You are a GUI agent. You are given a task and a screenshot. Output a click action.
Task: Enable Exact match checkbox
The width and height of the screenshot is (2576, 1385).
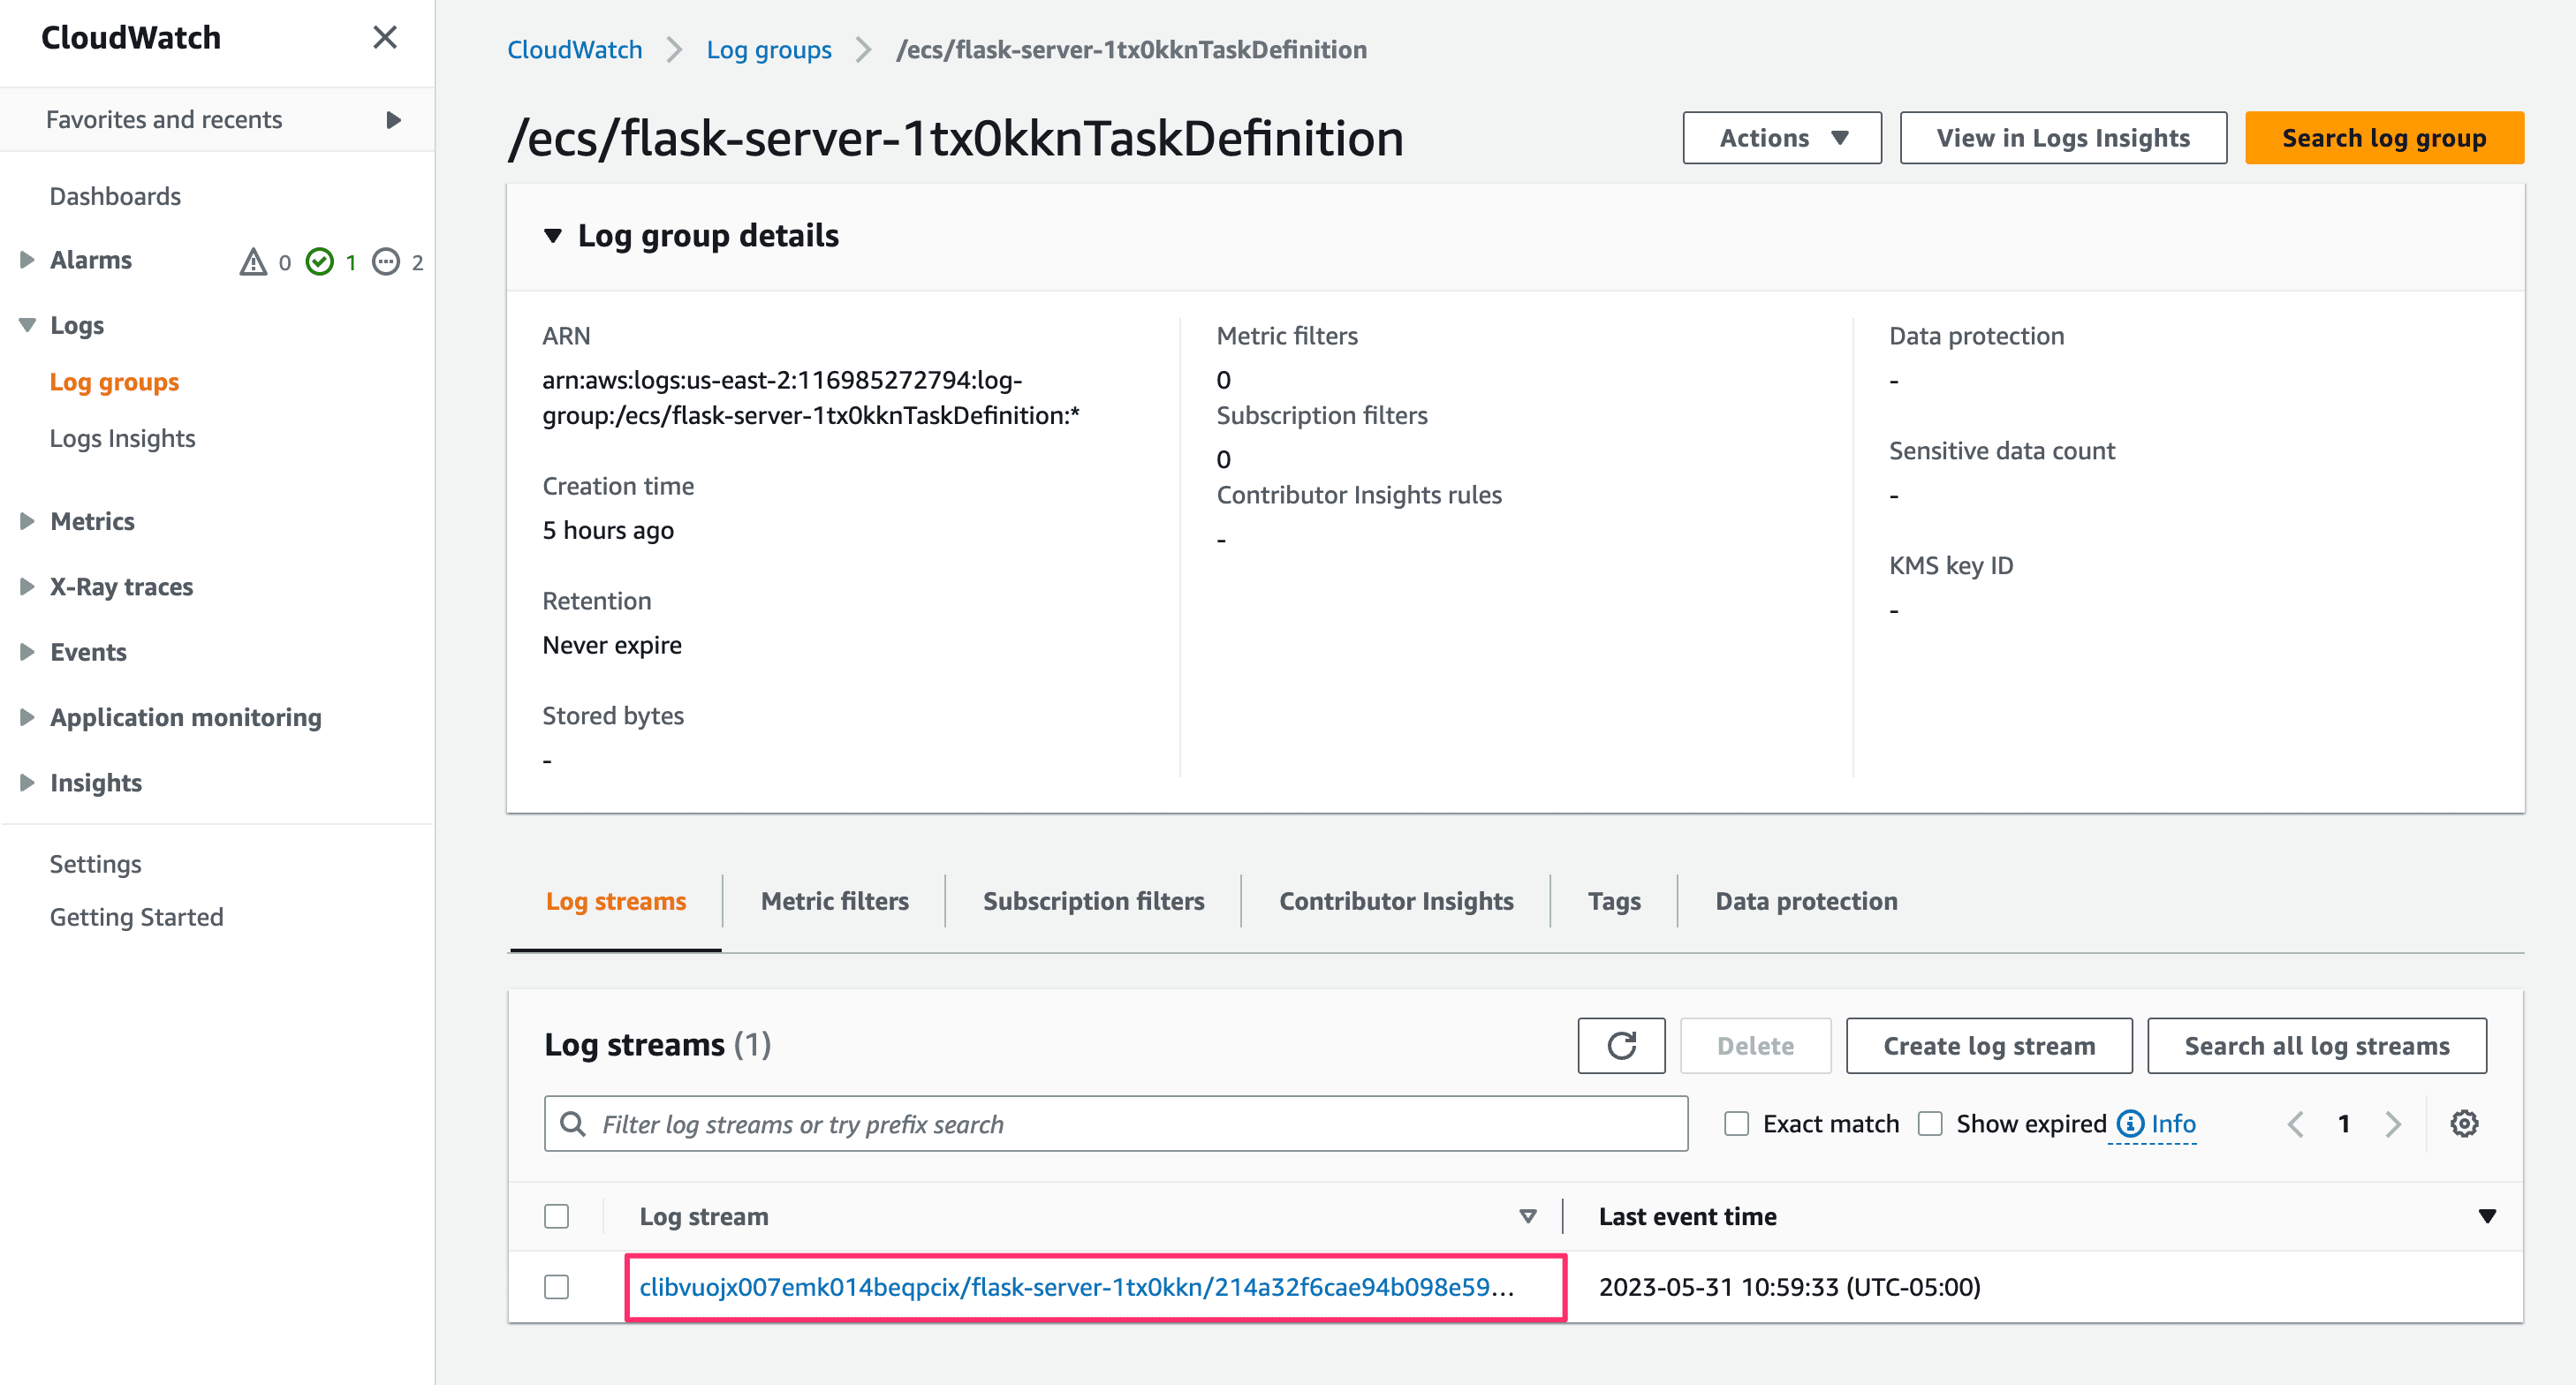pos(1737,1124)
